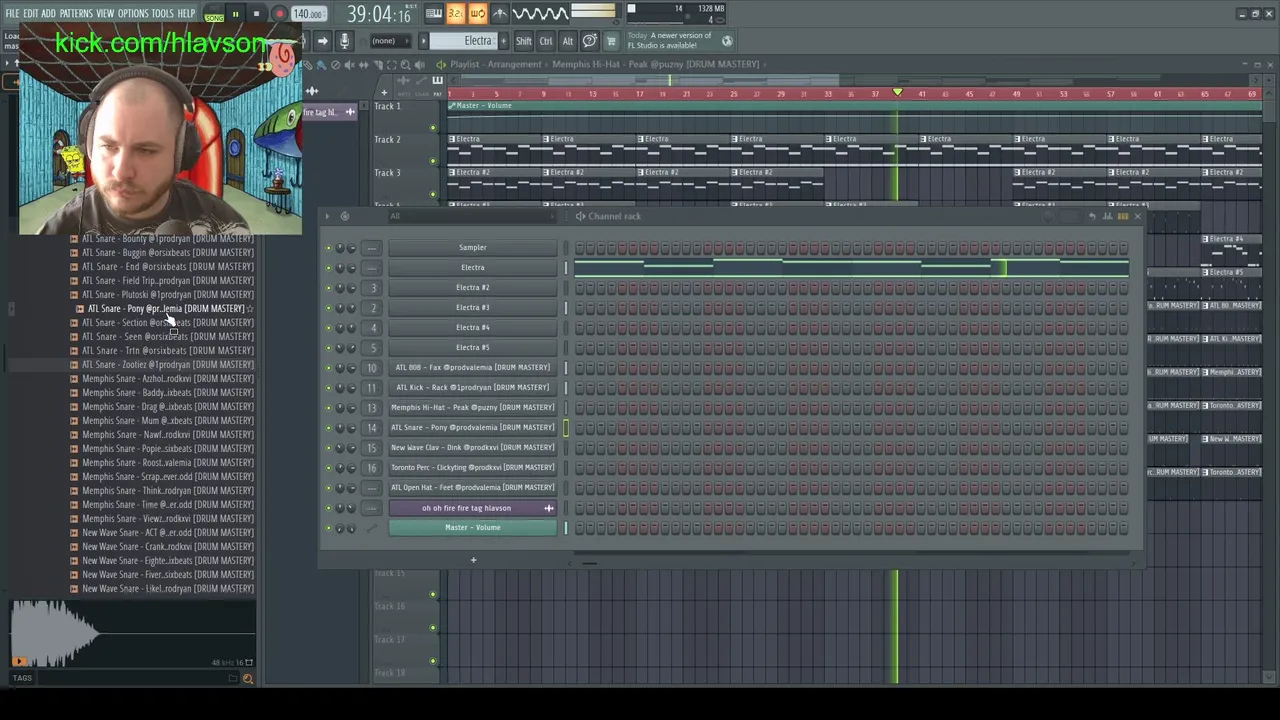Open the shopping cart icon
This screenshot has height=720, width=1280.
click(611, 41)
